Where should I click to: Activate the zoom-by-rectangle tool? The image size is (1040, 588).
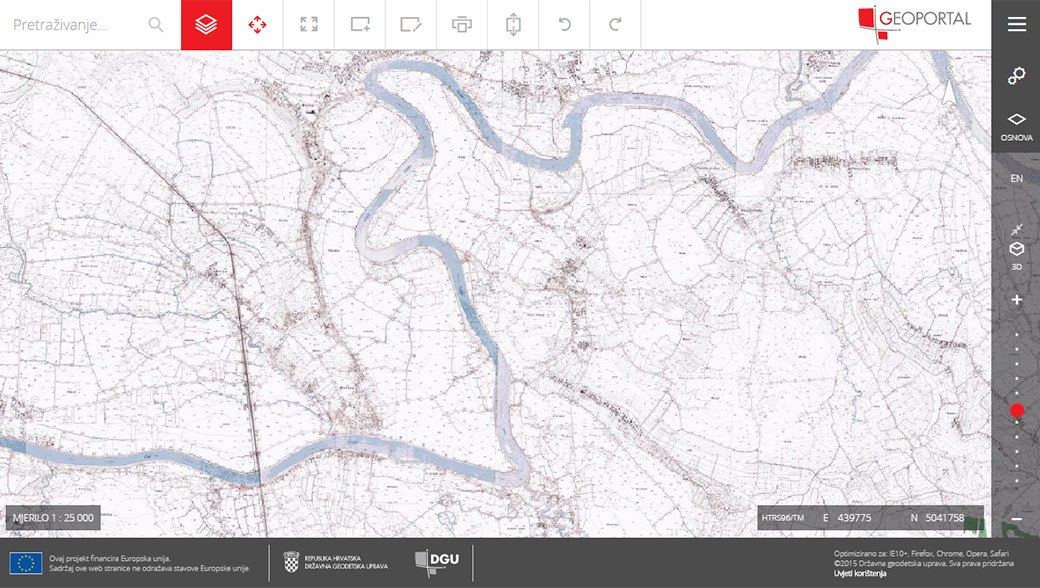360,23
